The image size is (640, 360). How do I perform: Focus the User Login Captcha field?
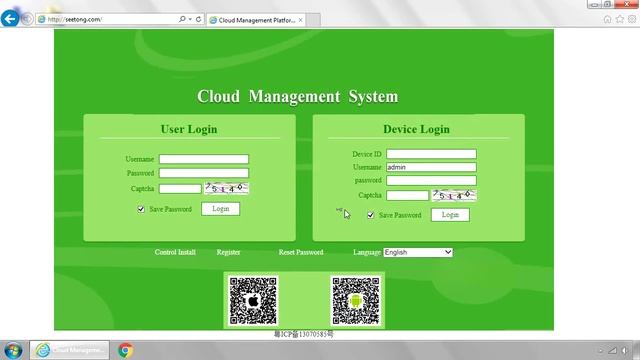click(x=180, y=189)
